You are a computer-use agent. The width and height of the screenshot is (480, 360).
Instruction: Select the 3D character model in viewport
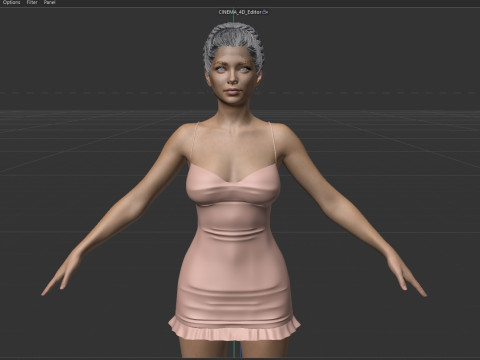click(234, 190)
